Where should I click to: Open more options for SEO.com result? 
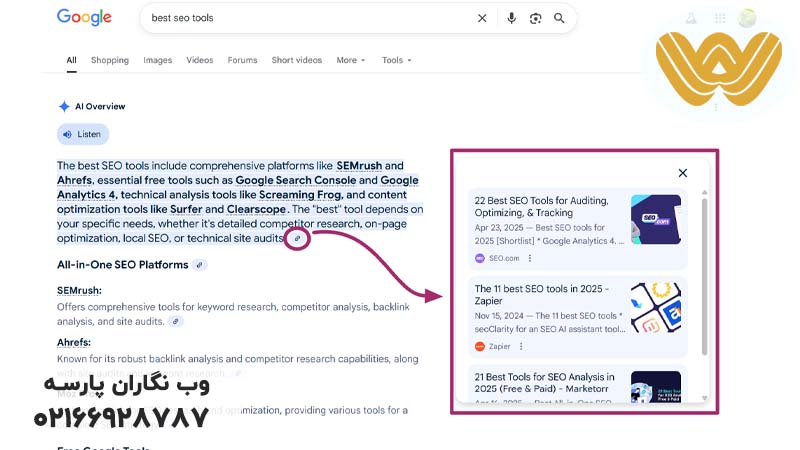pyautogui.click(x=530, y=258)
